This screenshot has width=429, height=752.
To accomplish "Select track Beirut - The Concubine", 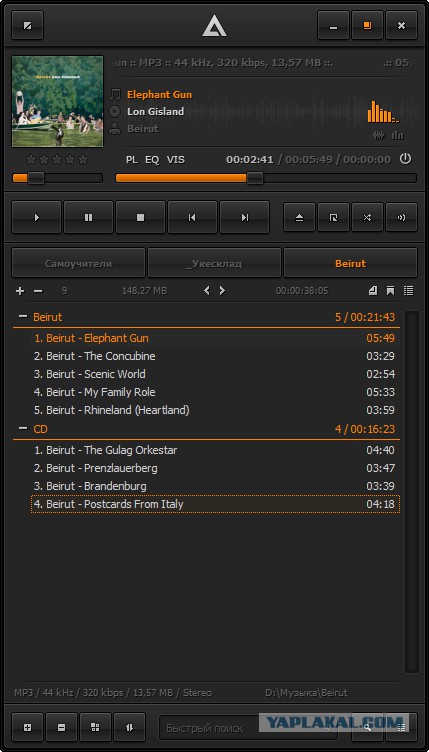I will [215, 356].
